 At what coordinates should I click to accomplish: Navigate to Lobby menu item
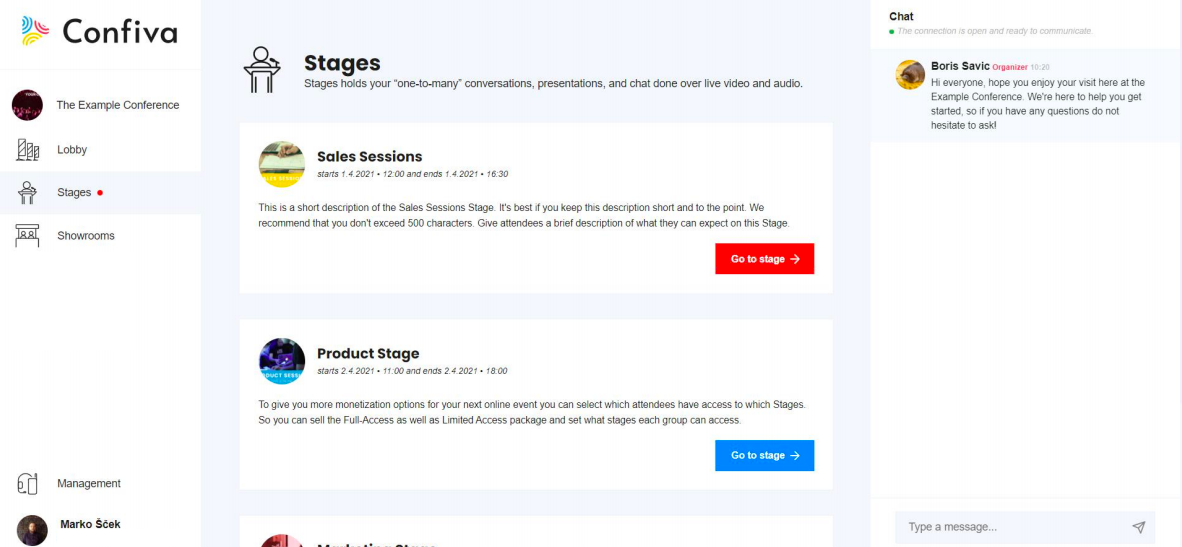(72, 150)
